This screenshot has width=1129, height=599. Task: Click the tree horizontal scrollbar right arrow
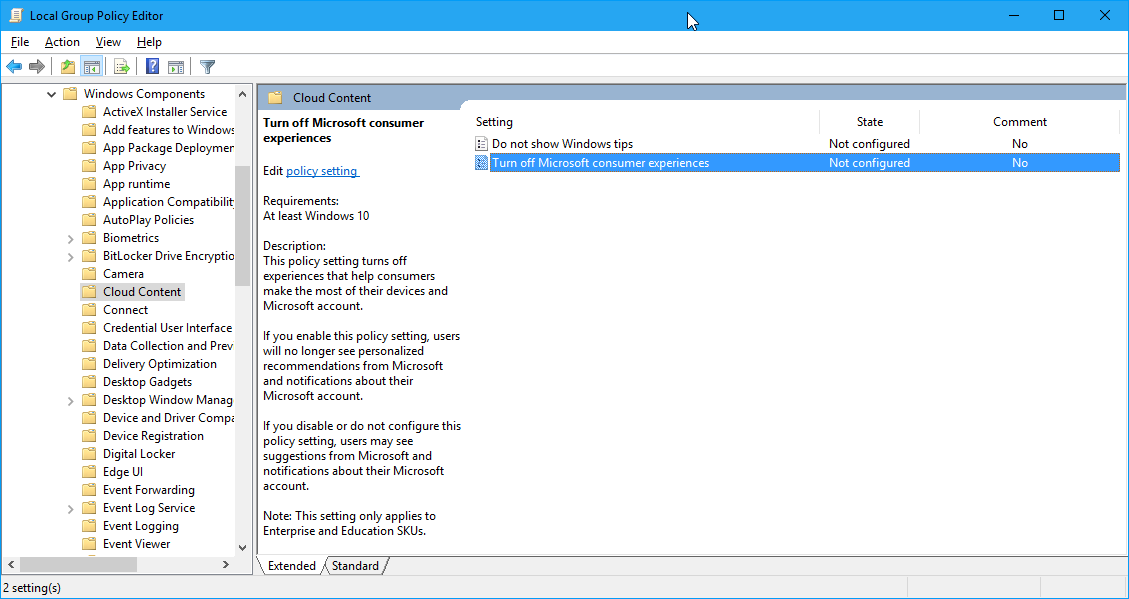click(225, 565)
